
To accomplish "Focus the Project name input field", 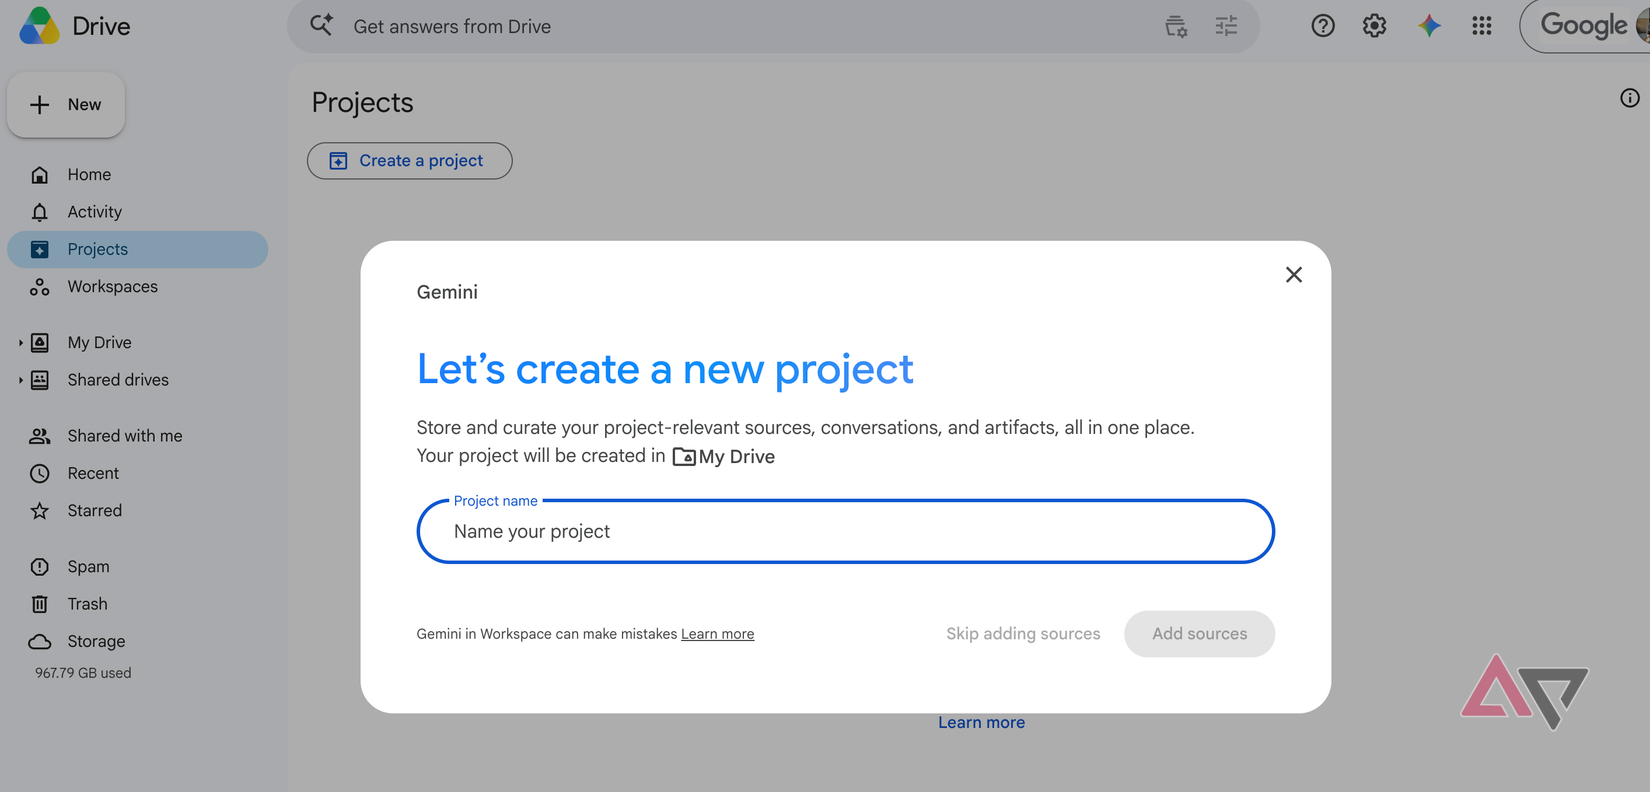I will tap(846, 532).
